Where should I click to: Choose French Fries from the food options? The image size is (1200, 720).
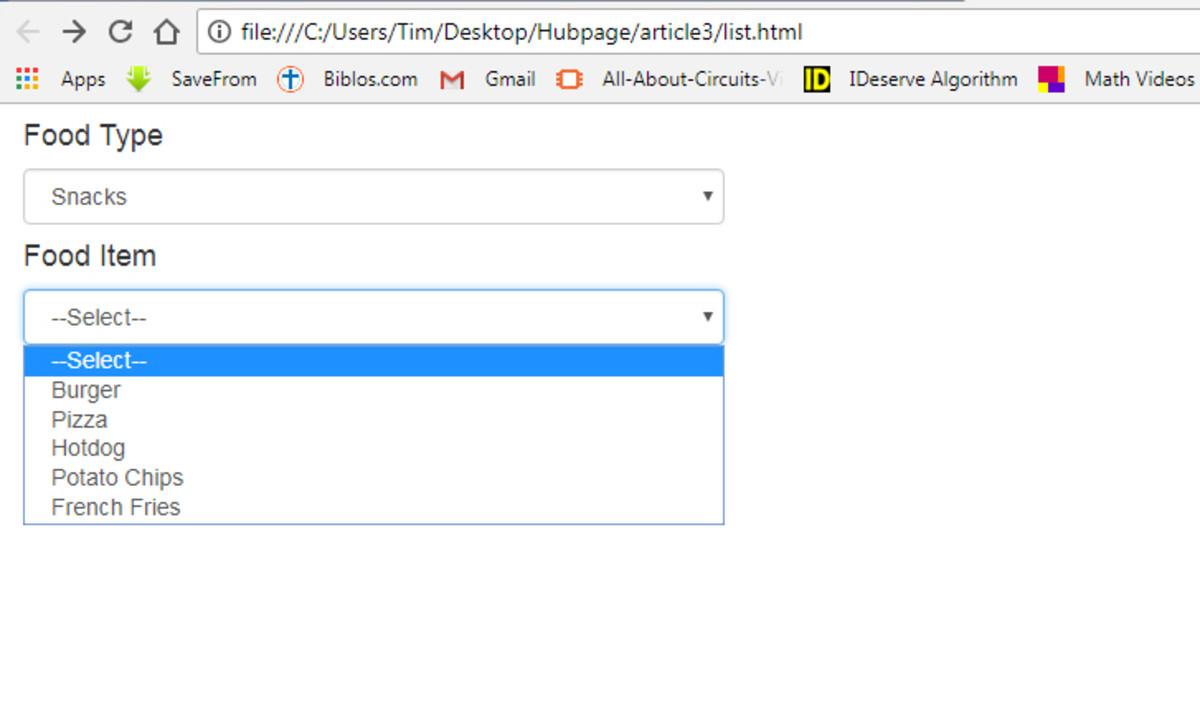115,507
